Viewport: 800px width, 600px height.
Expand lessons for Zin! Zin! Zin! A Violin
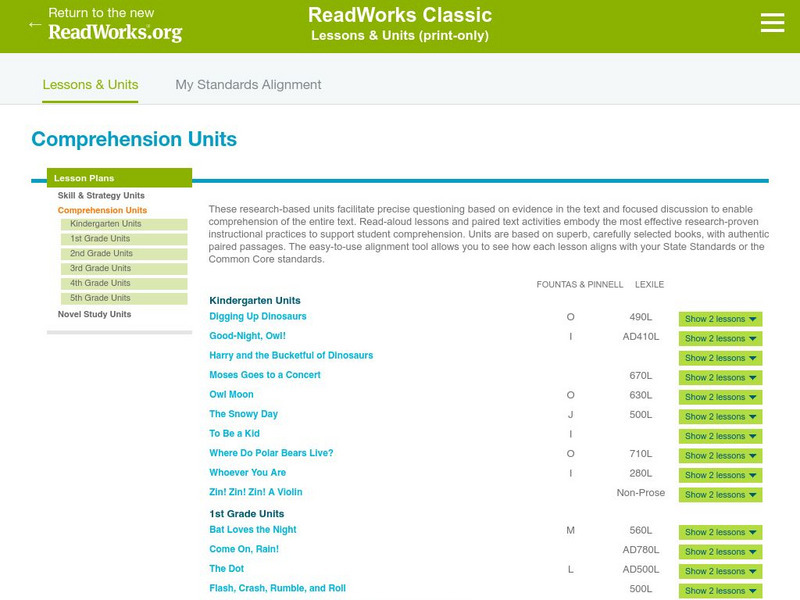click(x=720, y=494)
